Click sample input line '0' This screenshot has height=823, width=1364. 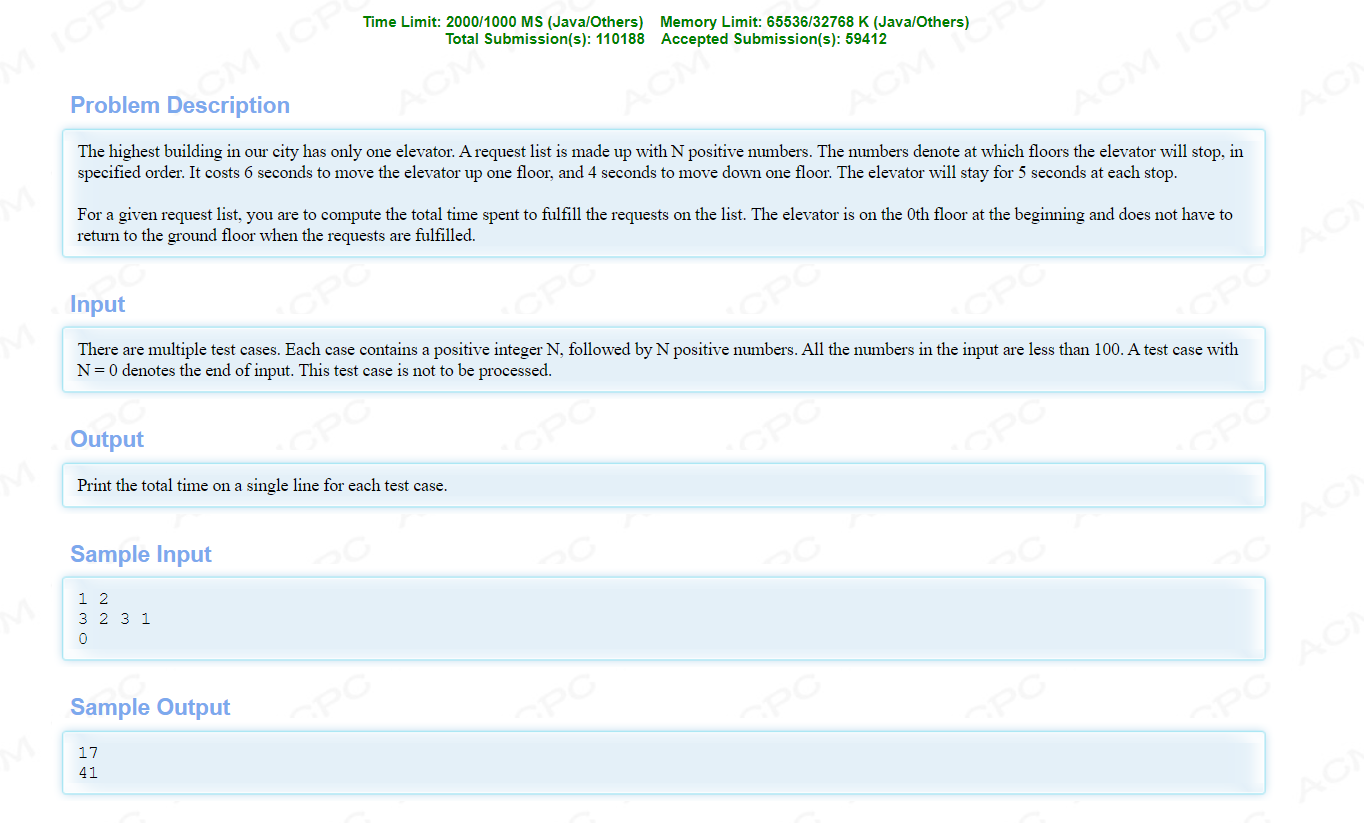83,639
